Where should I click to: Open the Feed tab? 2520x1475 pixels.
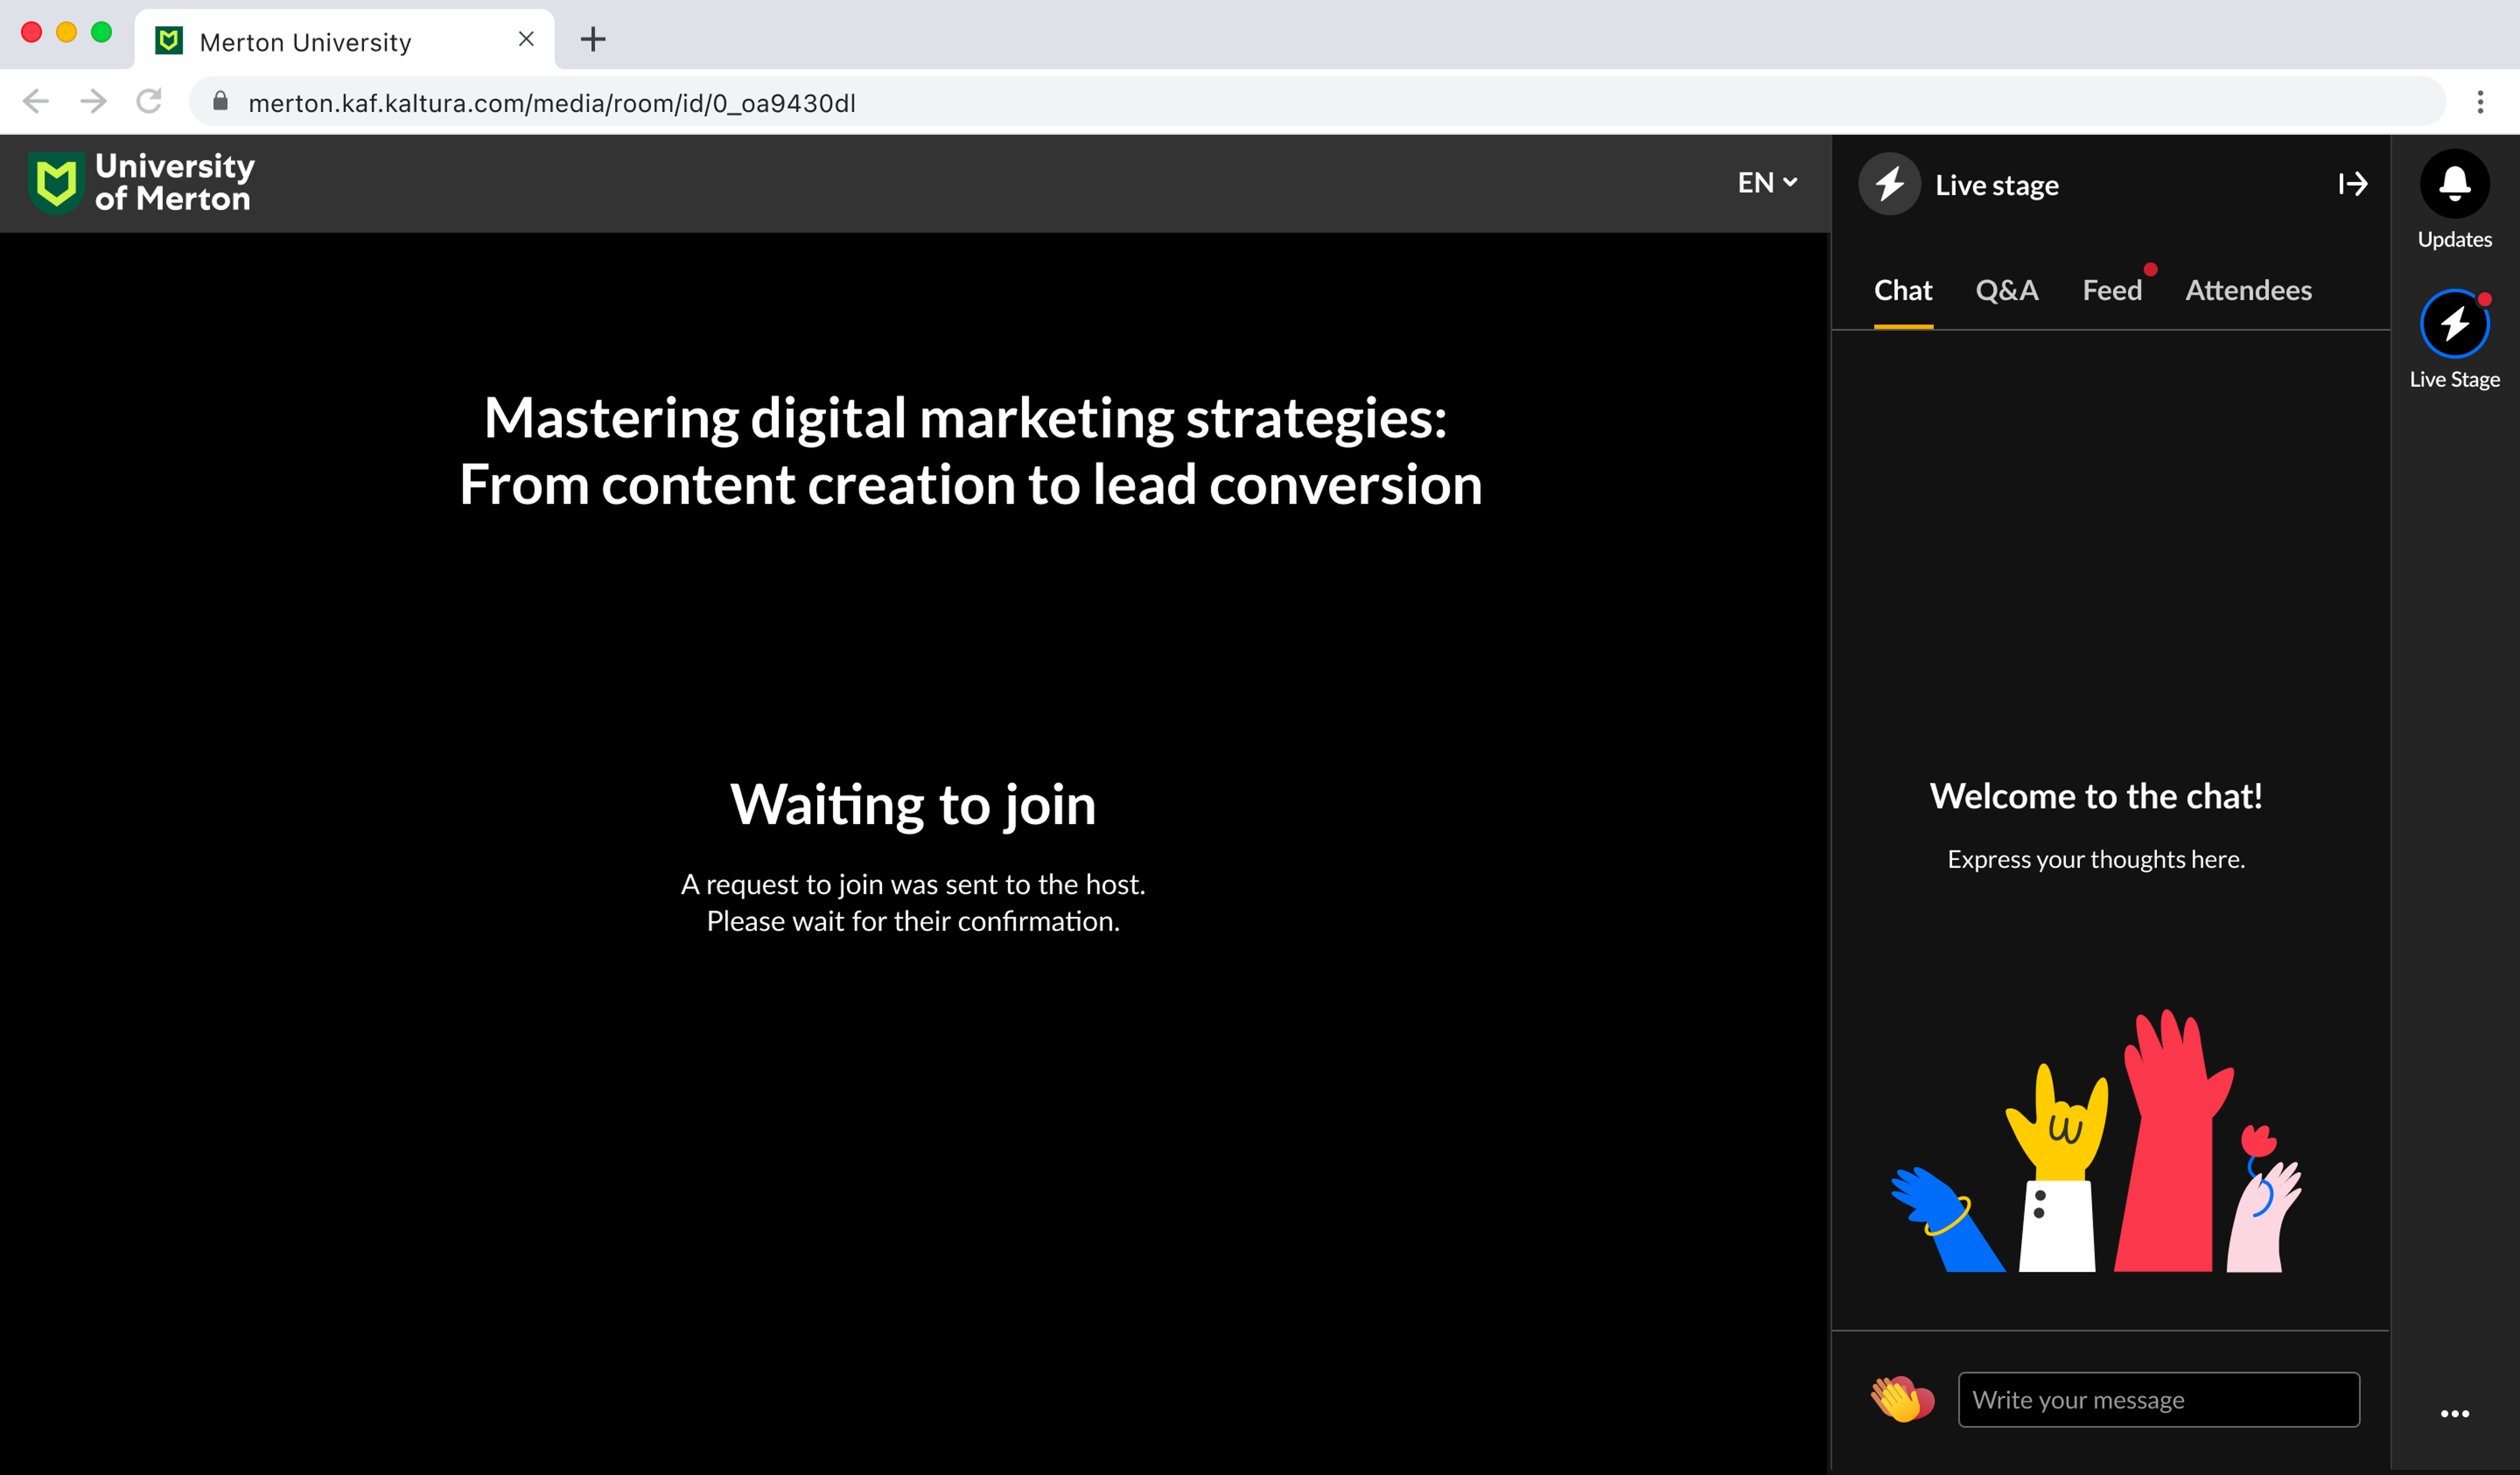2111,291
